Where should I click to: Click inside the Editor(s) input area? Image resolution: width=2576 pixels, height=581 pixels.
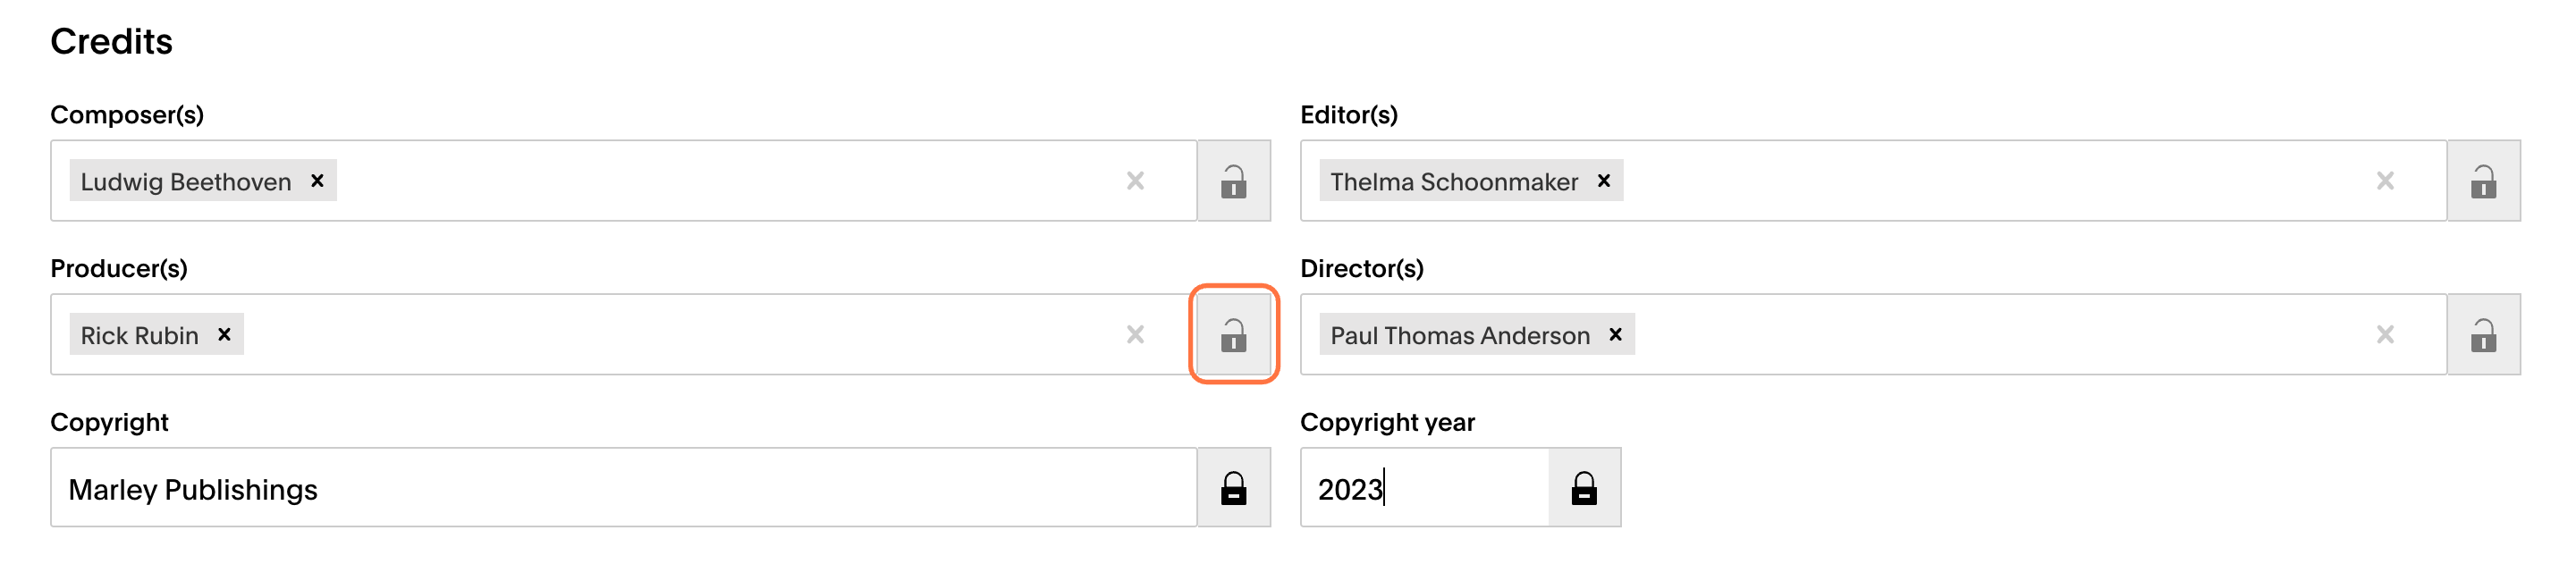coord(1990,181)
